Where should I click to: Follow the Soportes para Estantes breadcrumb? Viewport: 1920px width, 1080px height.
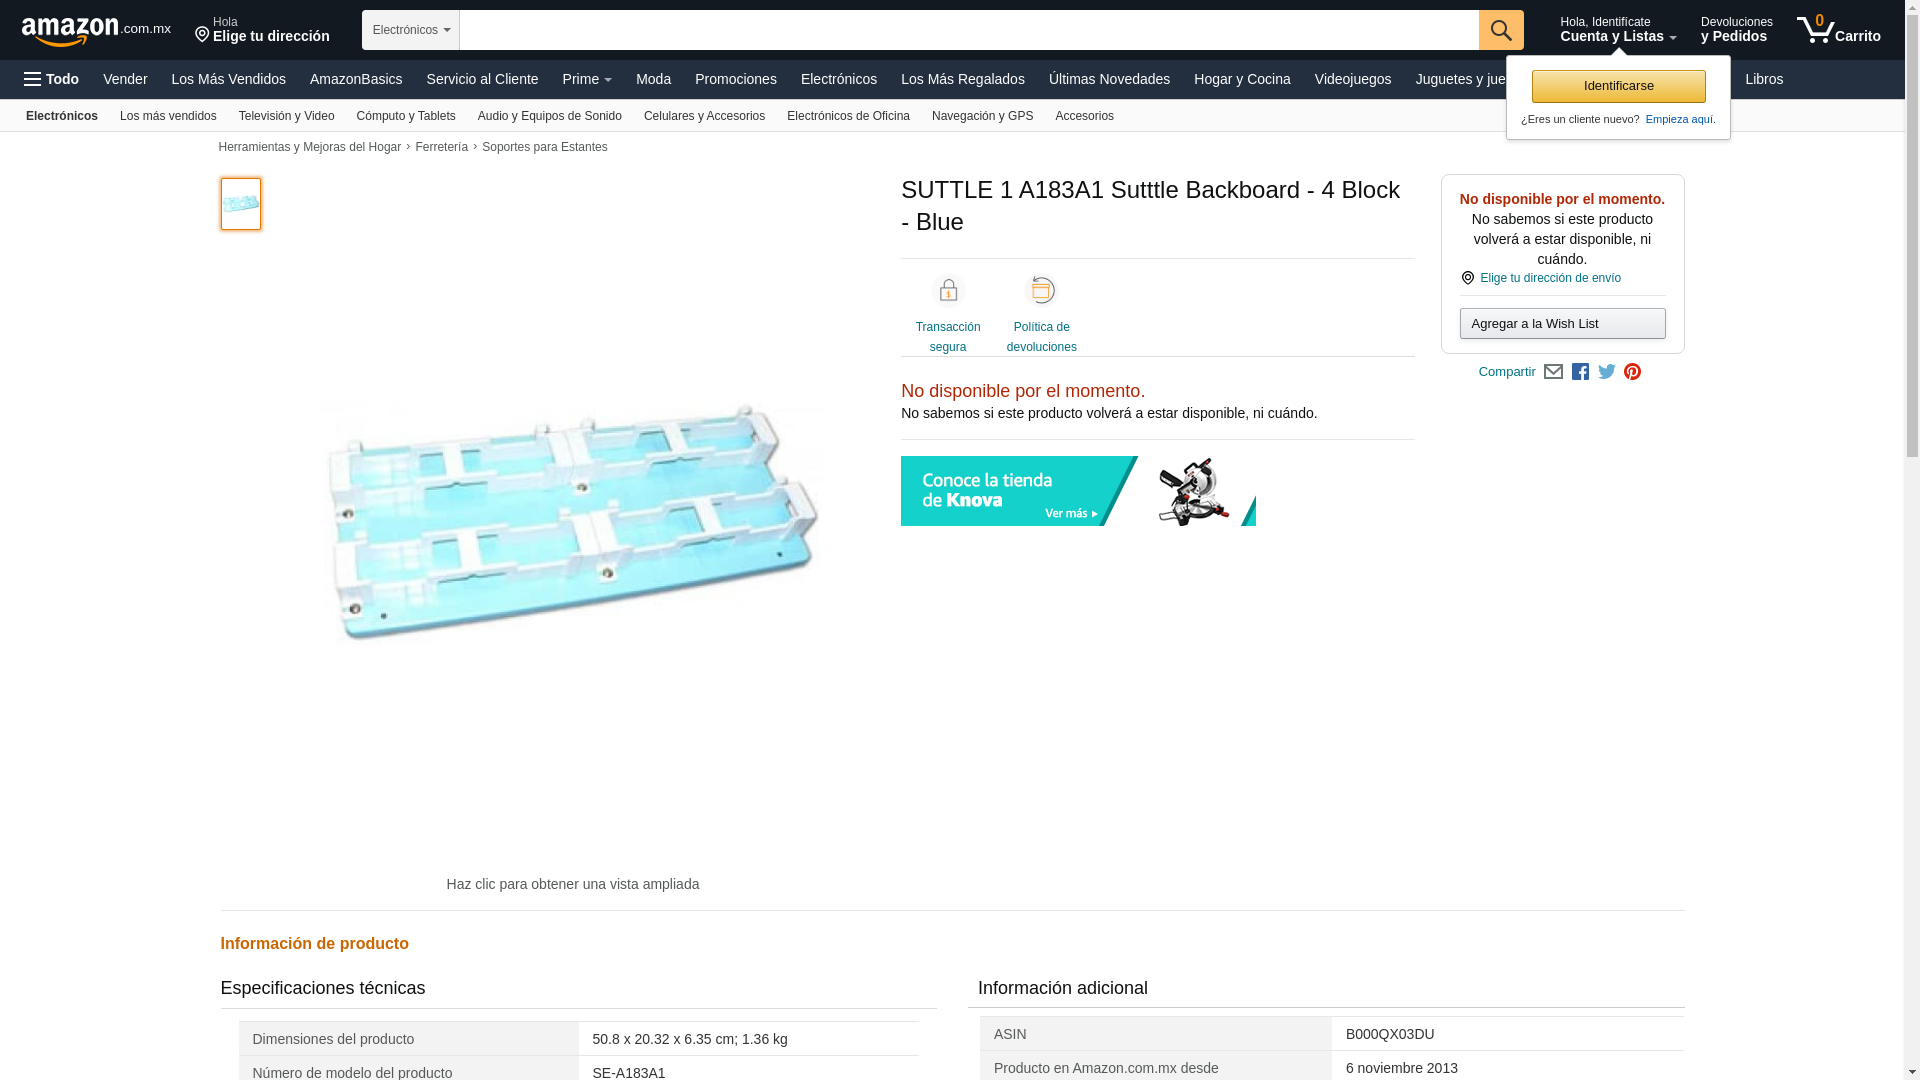[545, 147]
